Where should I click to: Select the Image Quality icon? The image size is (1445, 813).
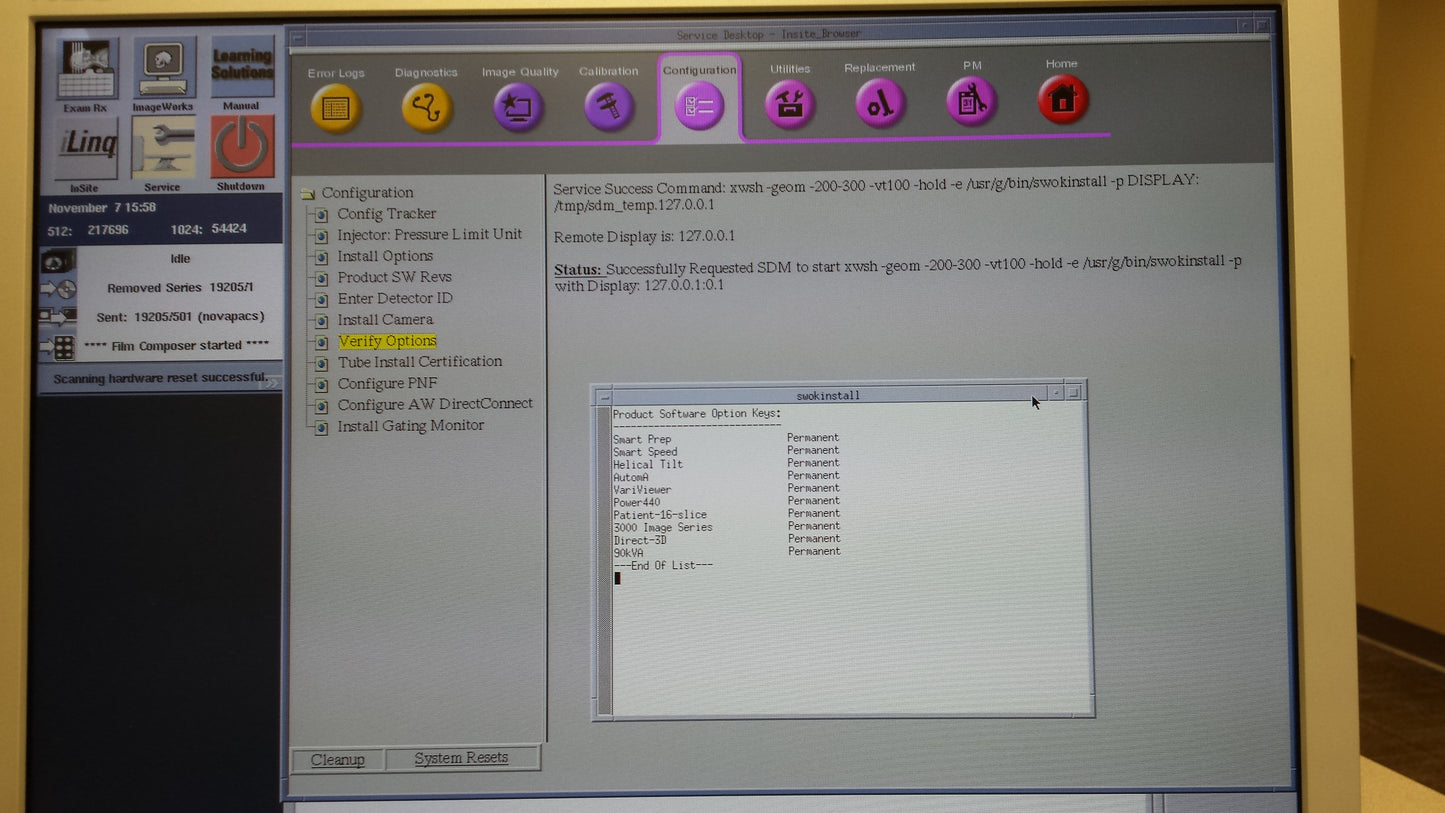tap(518, 107)
